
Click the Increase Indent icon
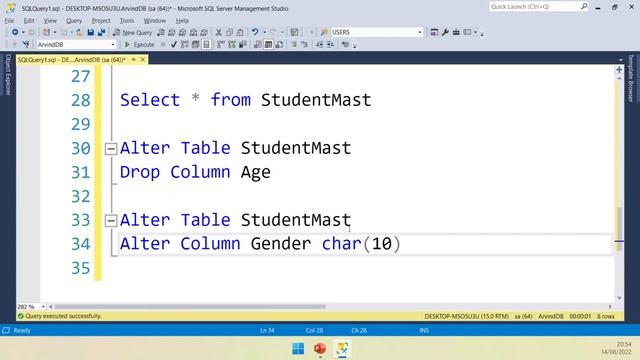(x=330, y=44)
